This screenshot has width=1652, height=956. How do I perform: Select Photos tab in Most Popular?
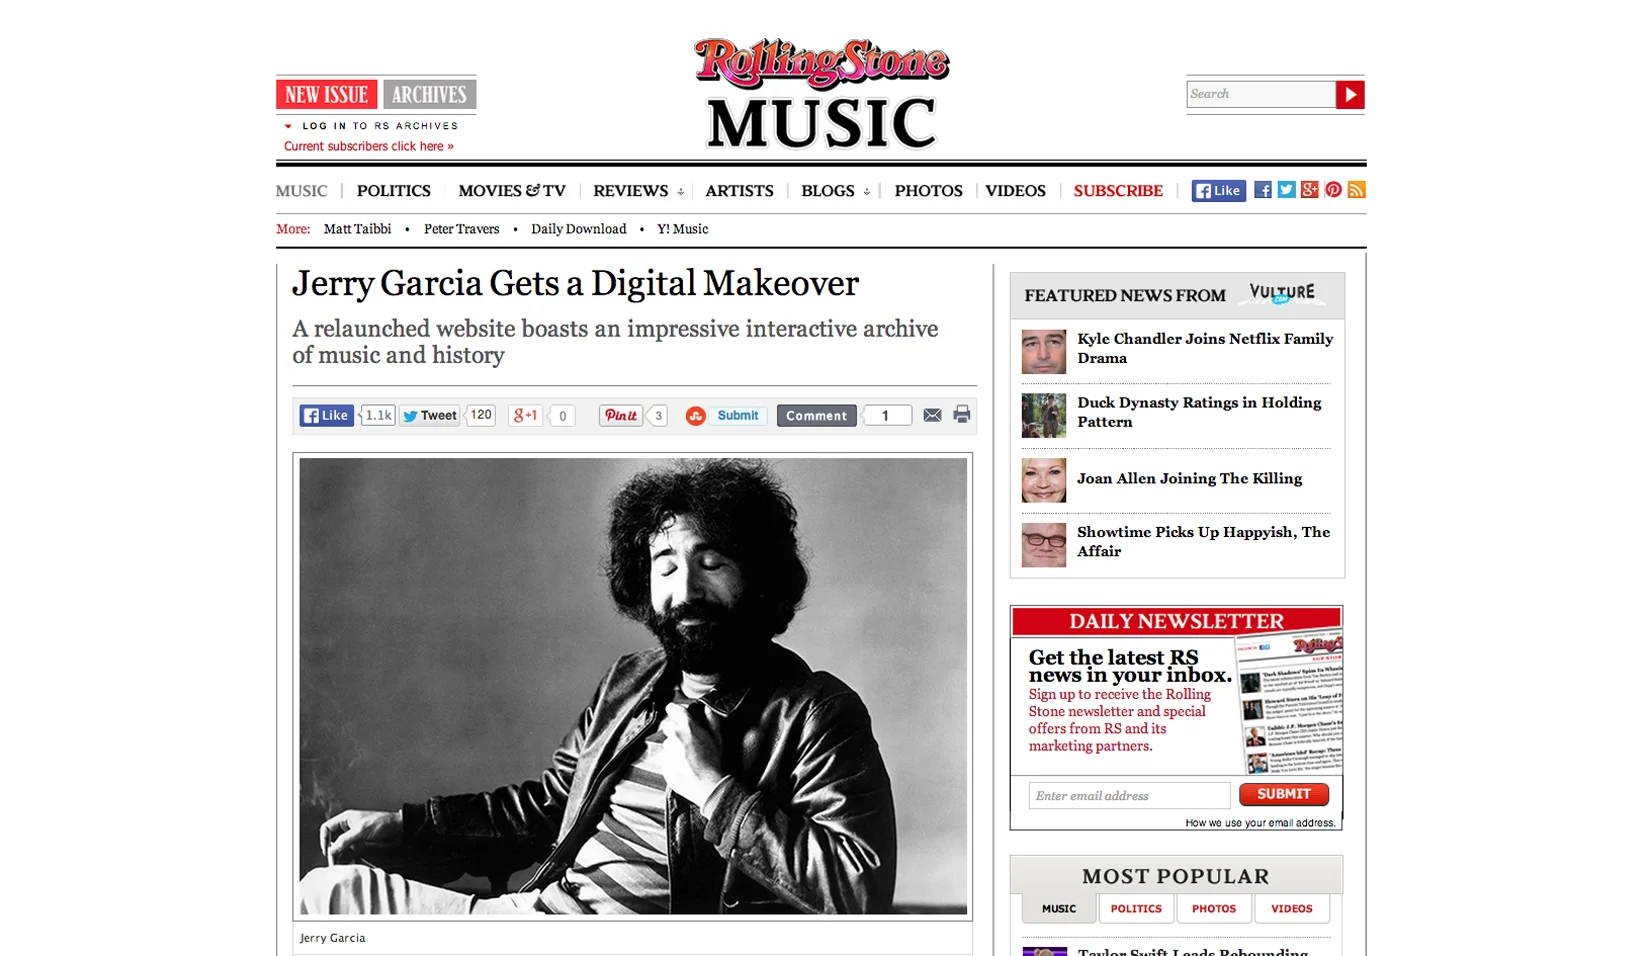pyautogui.click(x=1214, y=909)
